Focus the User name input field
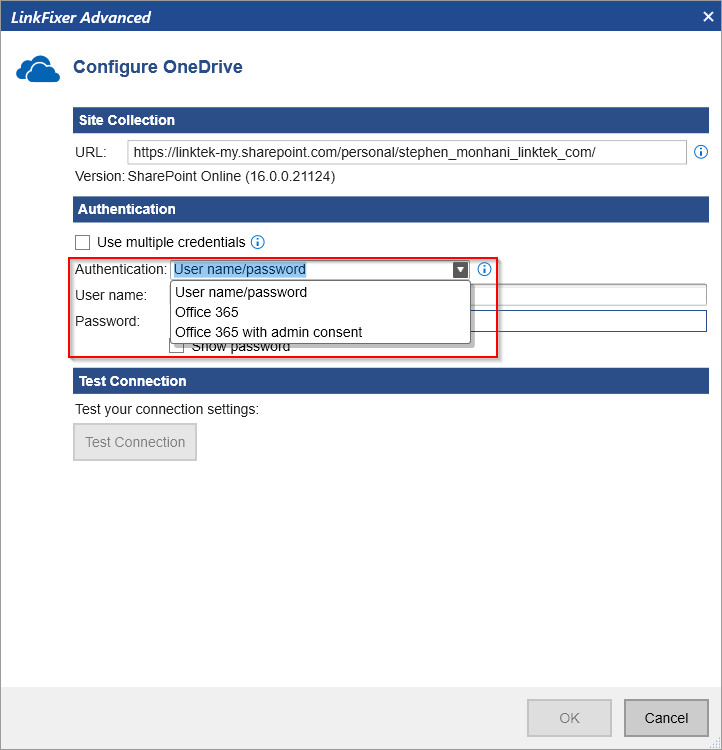Image resolution: width=722 pixels, height=750 pixels. pos(588,295)
